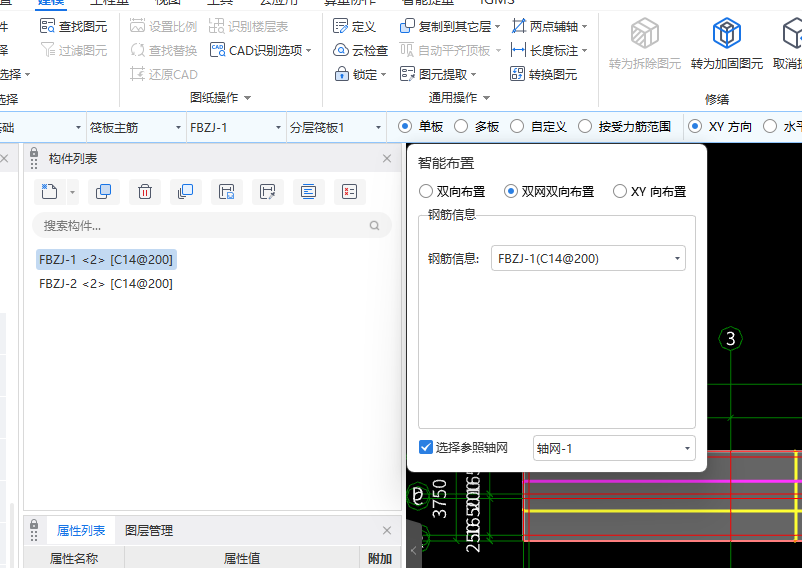
Task: Click the blue list-lines icon in 构件列表
Action: (x=308, y=192)
